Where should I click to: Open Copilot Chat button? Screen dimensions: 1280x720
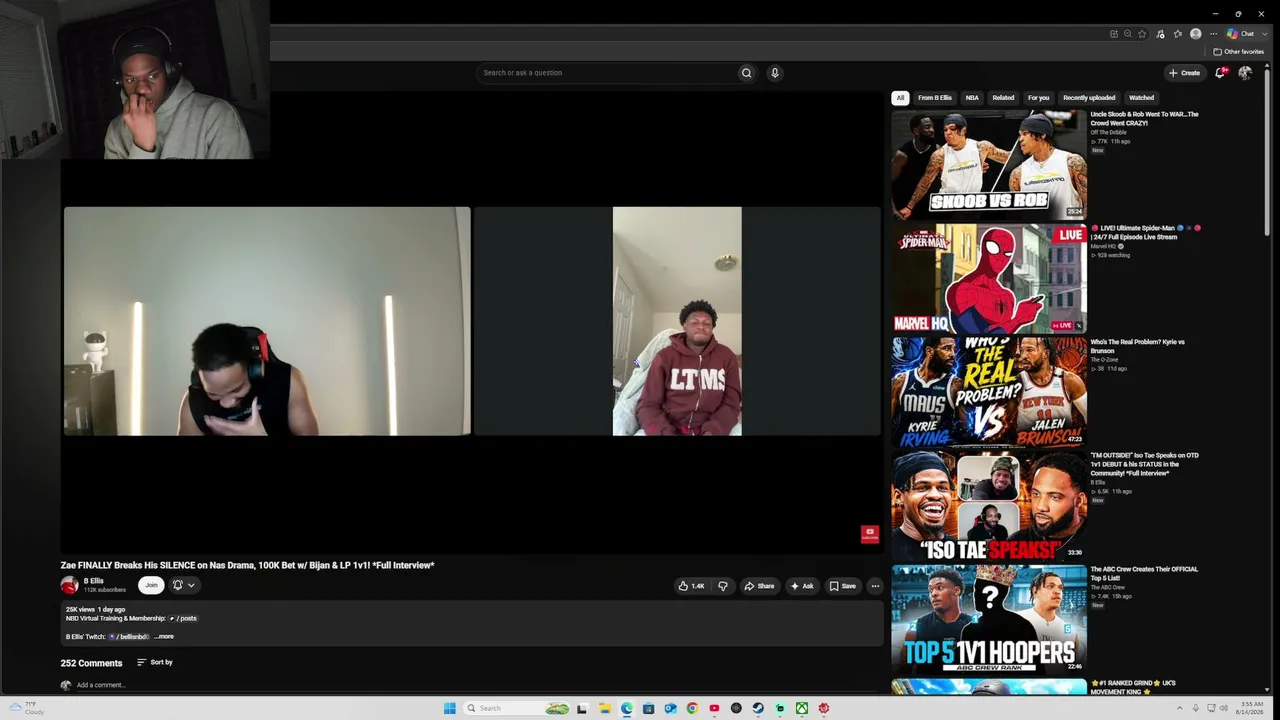click(1240, 34)
